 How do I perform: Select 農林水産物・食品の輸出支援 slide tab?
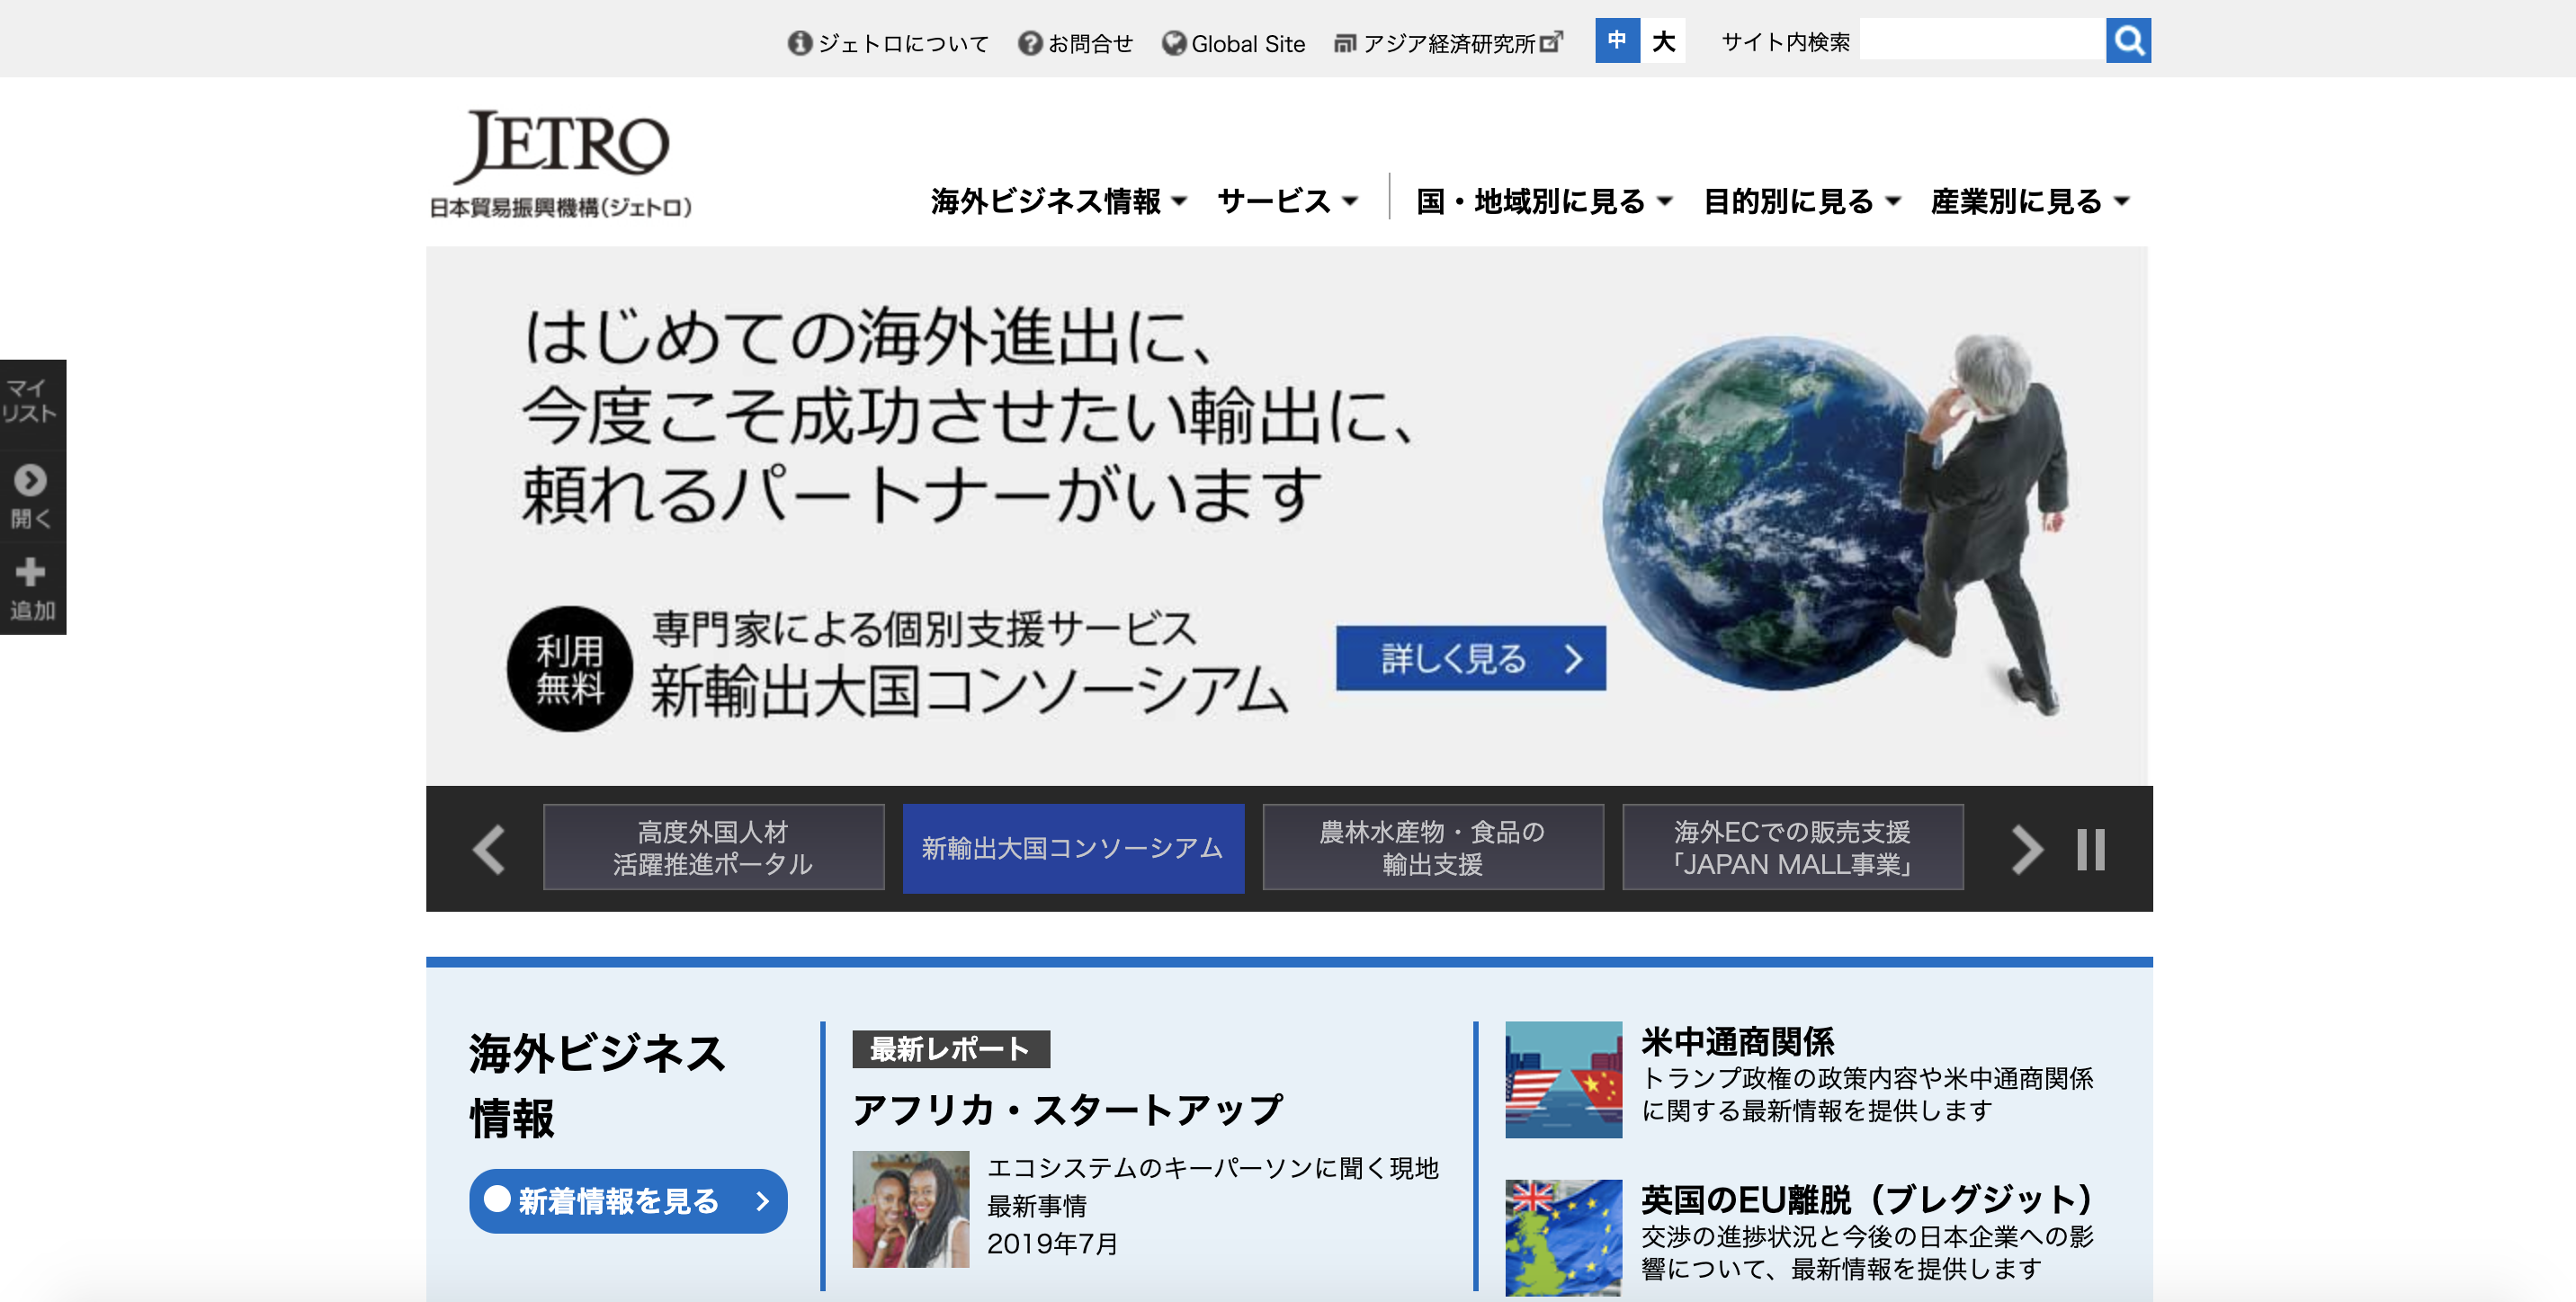(1432, 847)
